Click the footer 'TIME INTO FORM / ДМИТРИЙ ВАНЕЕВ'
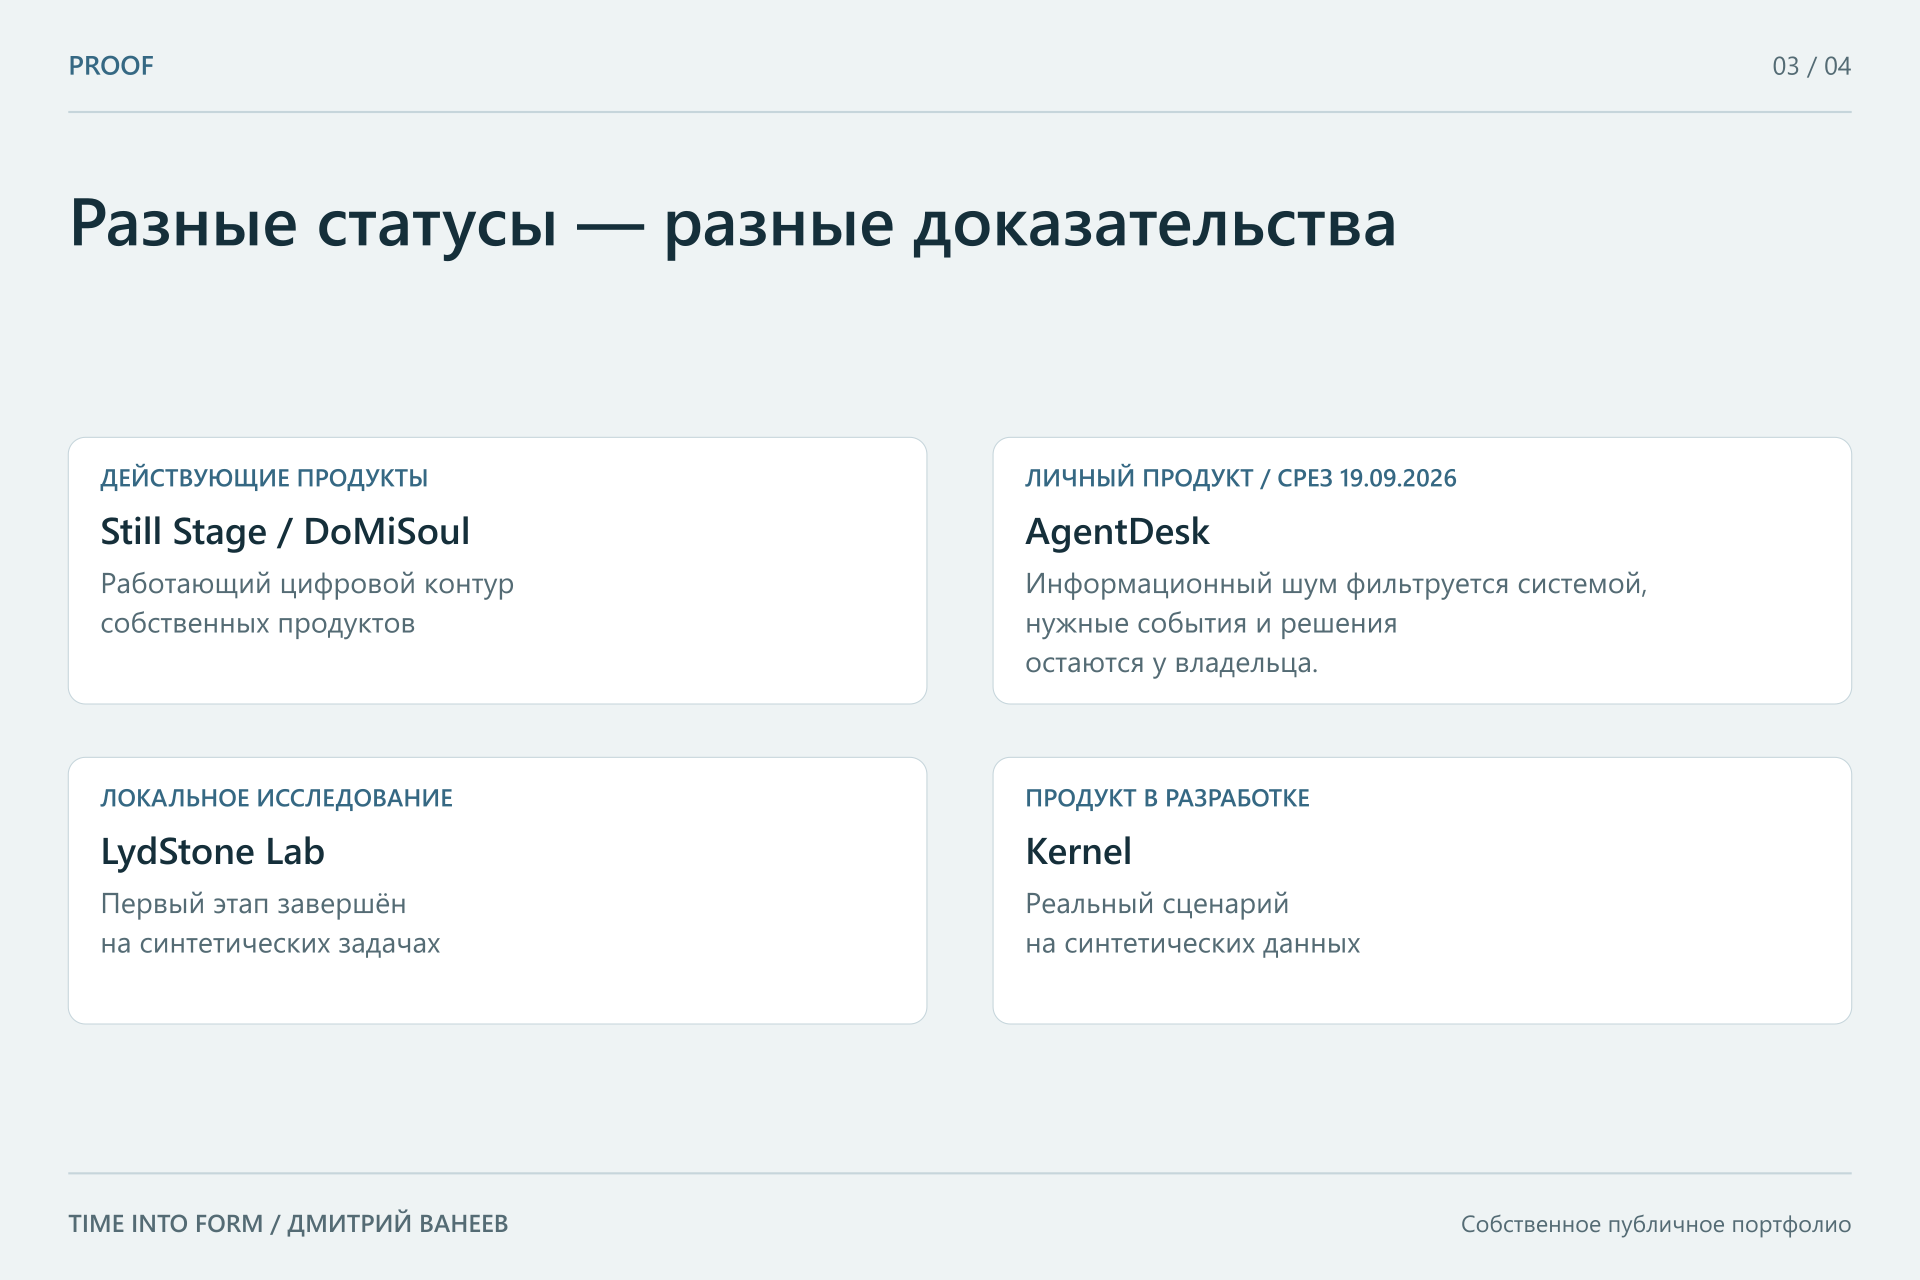Screen dimensions: 1920x1280 (x=288, y=1224)
